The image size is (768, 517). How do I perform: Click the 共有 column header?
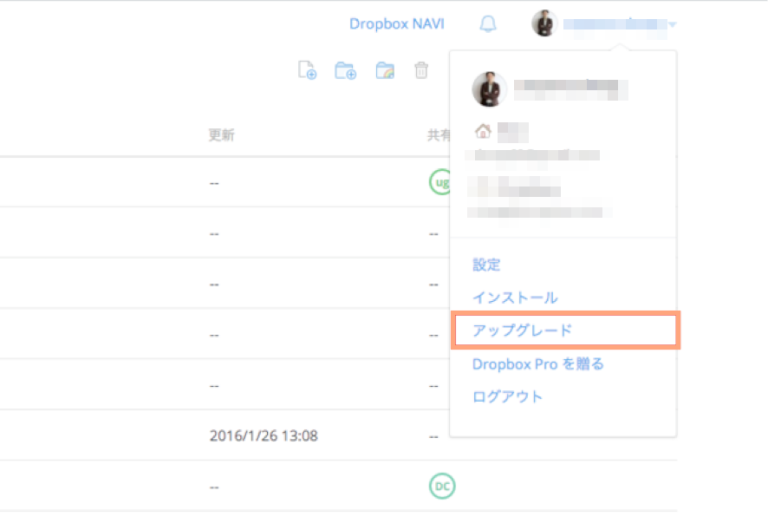coord(438,136)
